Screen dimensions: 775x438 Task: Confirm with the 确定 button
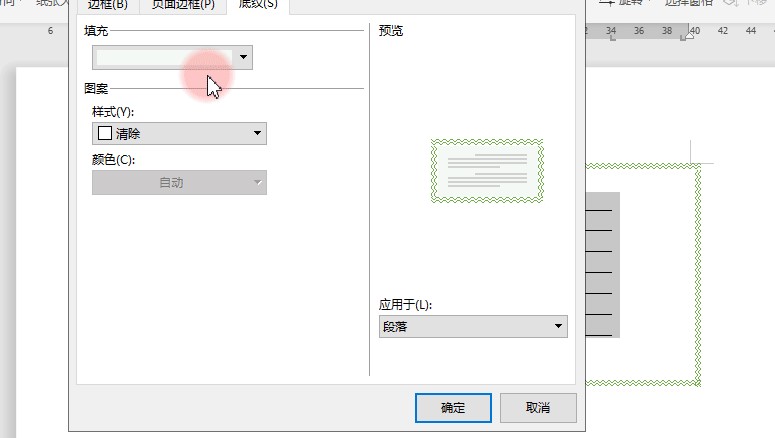click(453, 408)
